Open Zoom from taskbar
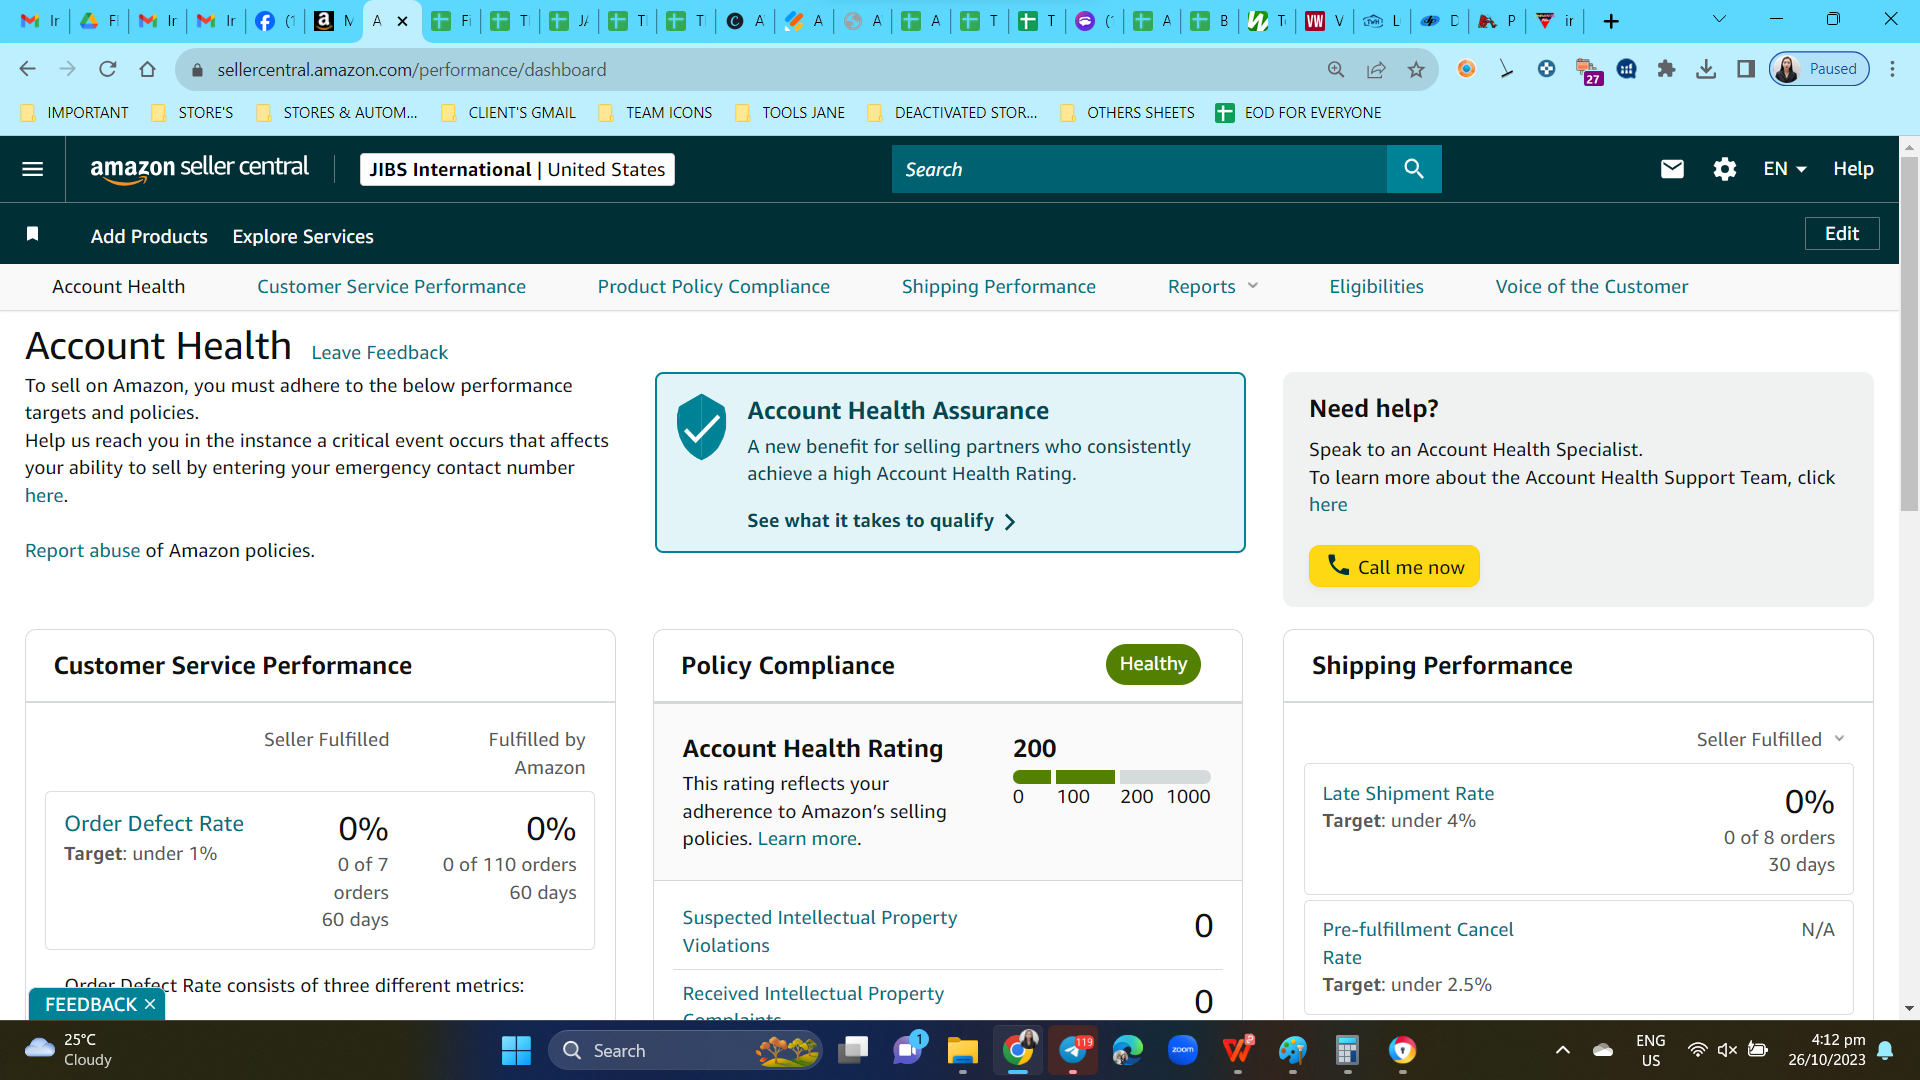 click(1183, 1050)
